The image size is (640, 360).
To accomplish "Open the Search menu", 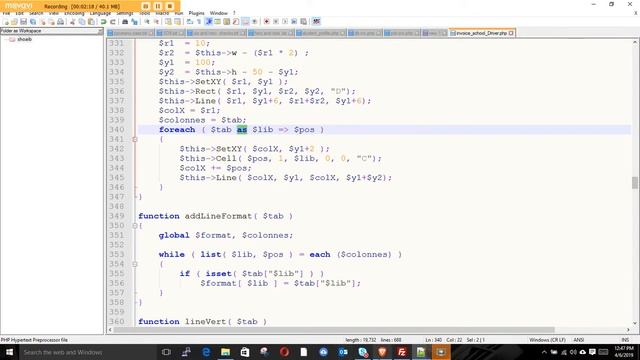I will coord(36,13).
